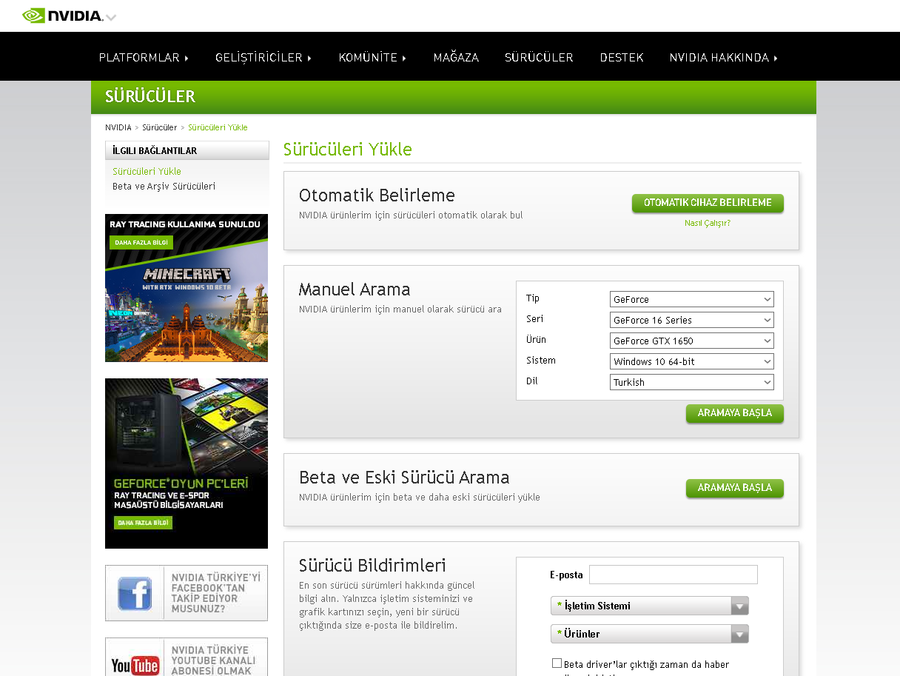Screen dimensions: 900x676
Task: Click ARAMAYA BAŞLA for Beta ve Eski Sürücü
Action: (734, 488)
